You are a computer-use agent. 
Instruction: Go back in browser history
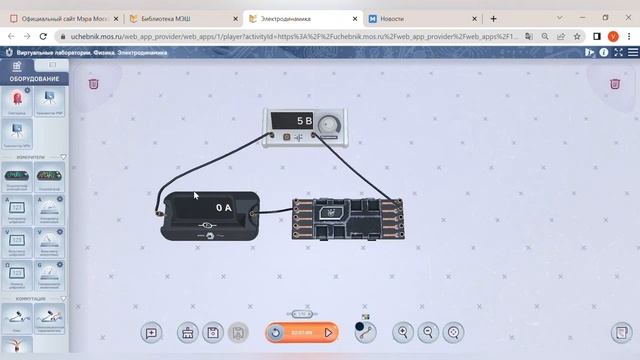tap(11, 36)
